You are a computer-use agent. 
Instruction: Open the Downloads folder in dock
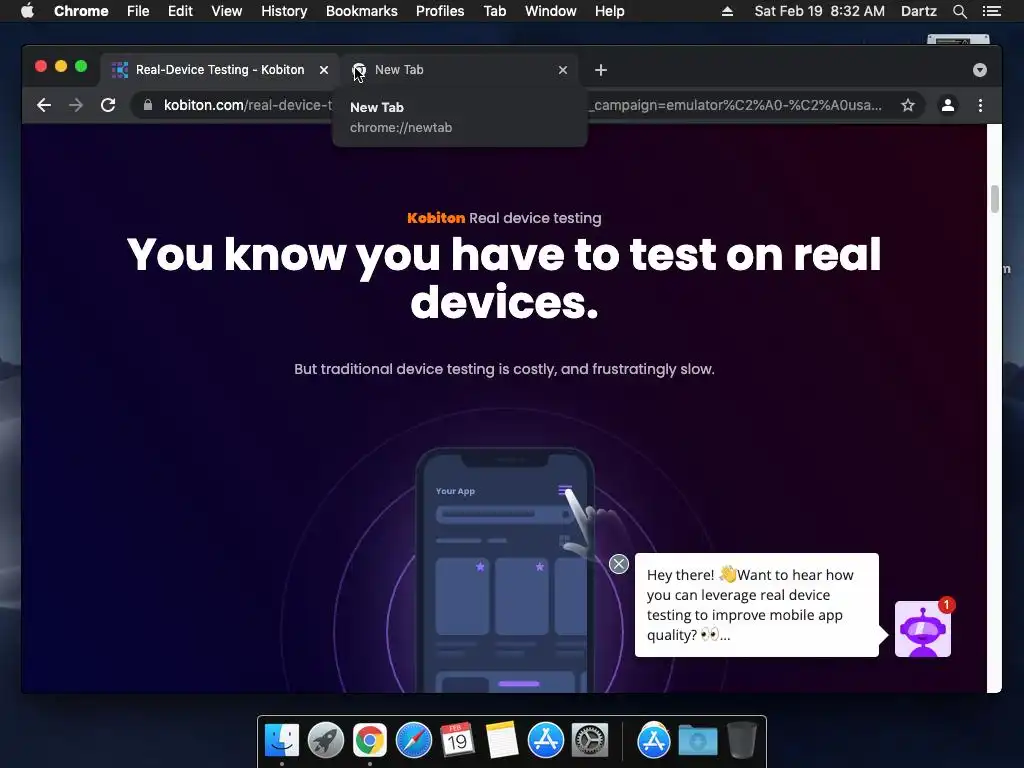(697, 741)
